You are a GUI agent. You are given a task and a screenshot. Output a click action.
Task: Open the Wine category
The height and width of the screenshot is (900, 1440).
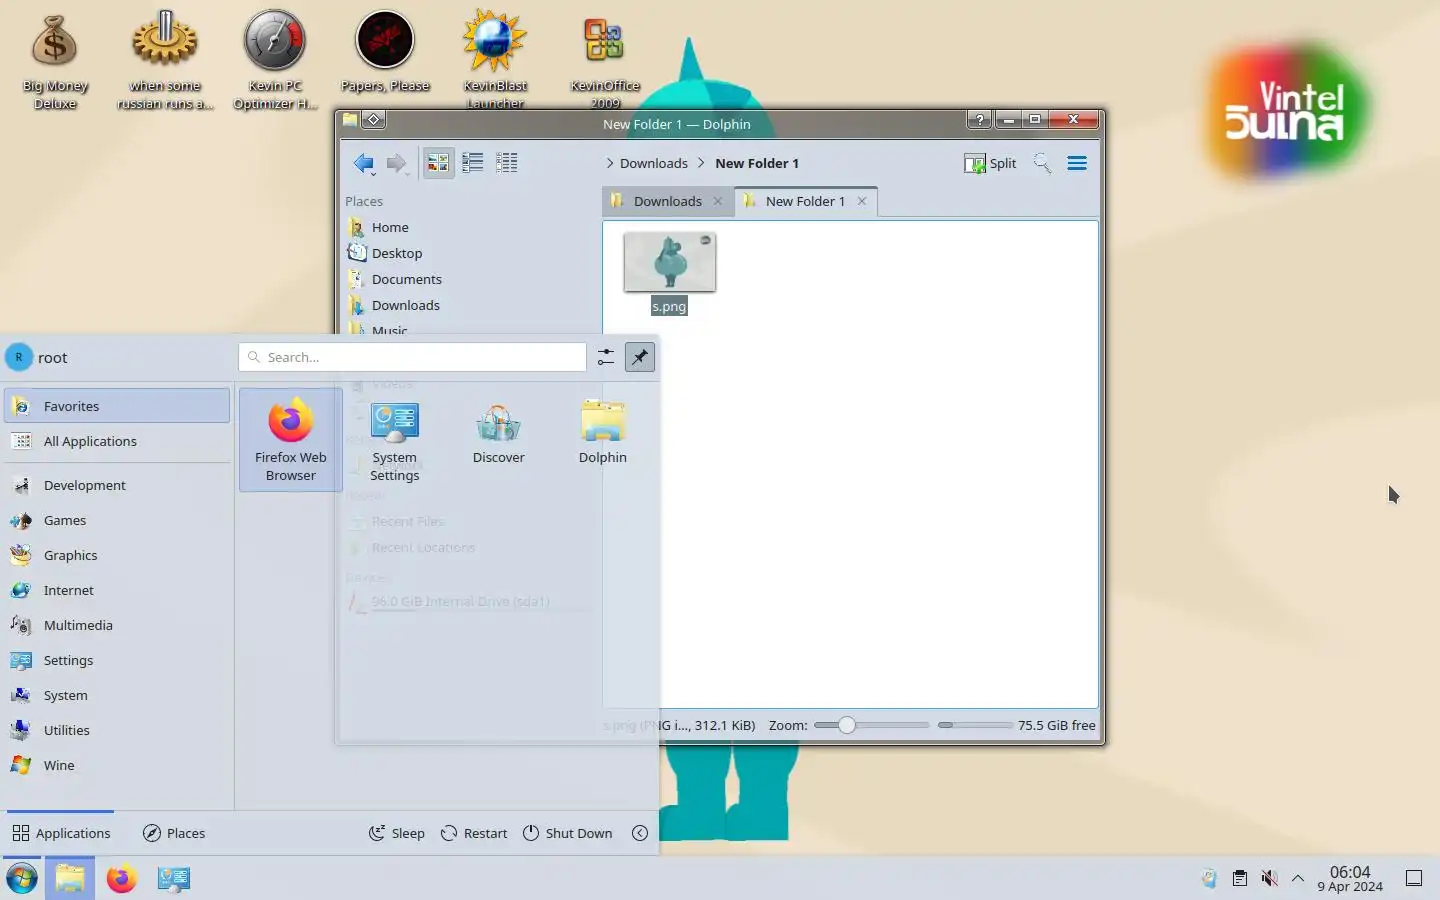click(x=117, y=765)
